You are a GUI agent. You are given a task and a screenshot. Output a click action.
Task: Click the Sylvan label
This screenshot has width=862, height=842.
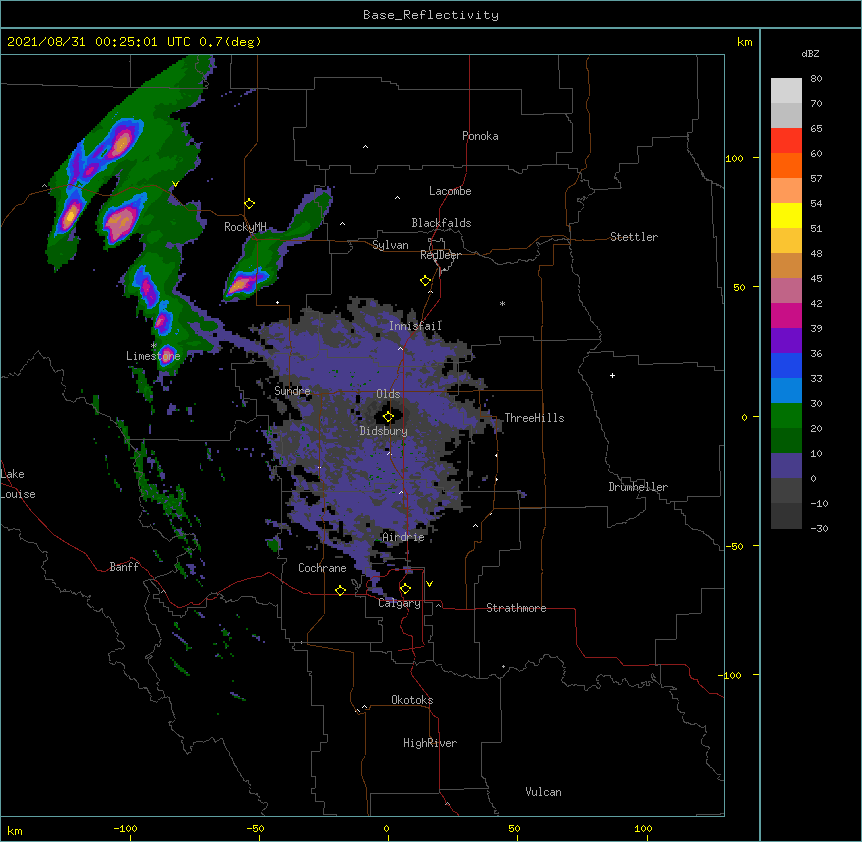pyautogui.click(x=390, y=245)
